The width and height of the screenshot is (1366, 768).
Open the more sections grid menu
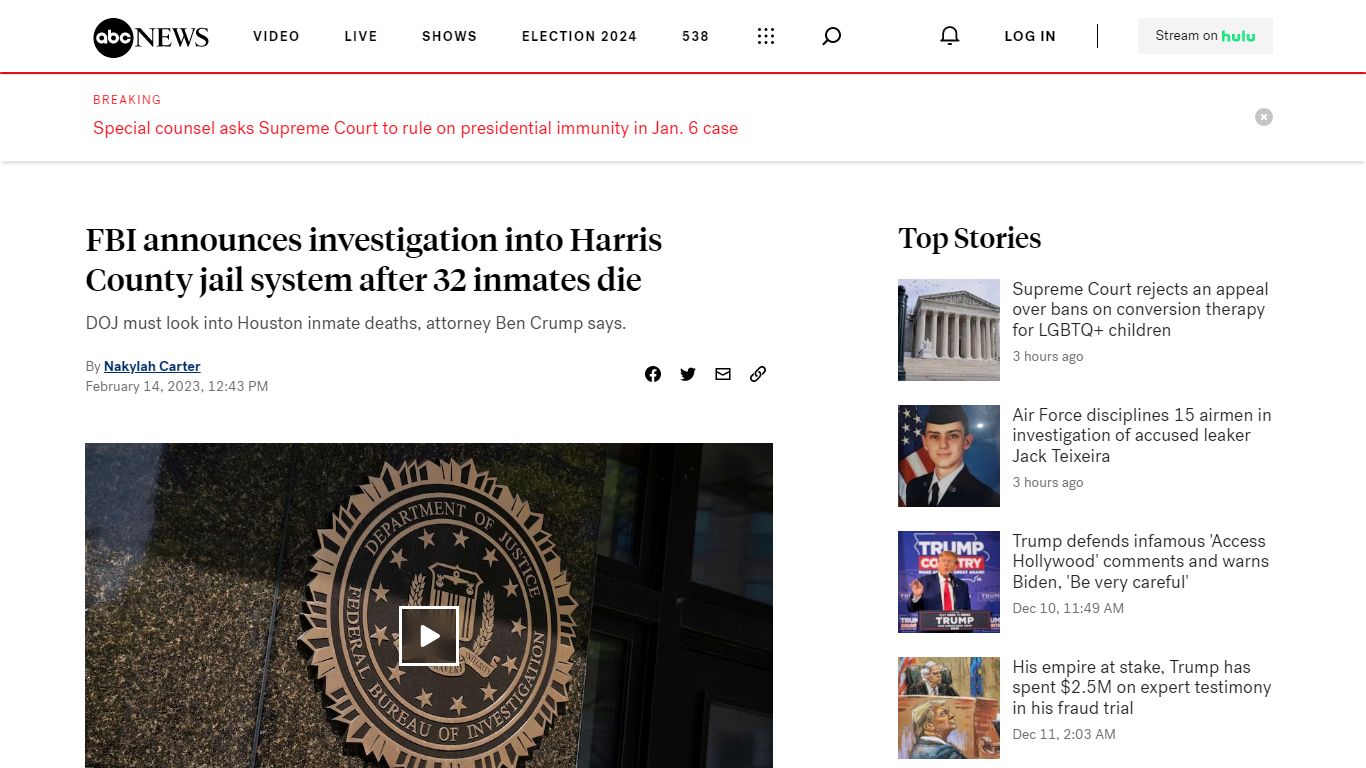point(766,36)
